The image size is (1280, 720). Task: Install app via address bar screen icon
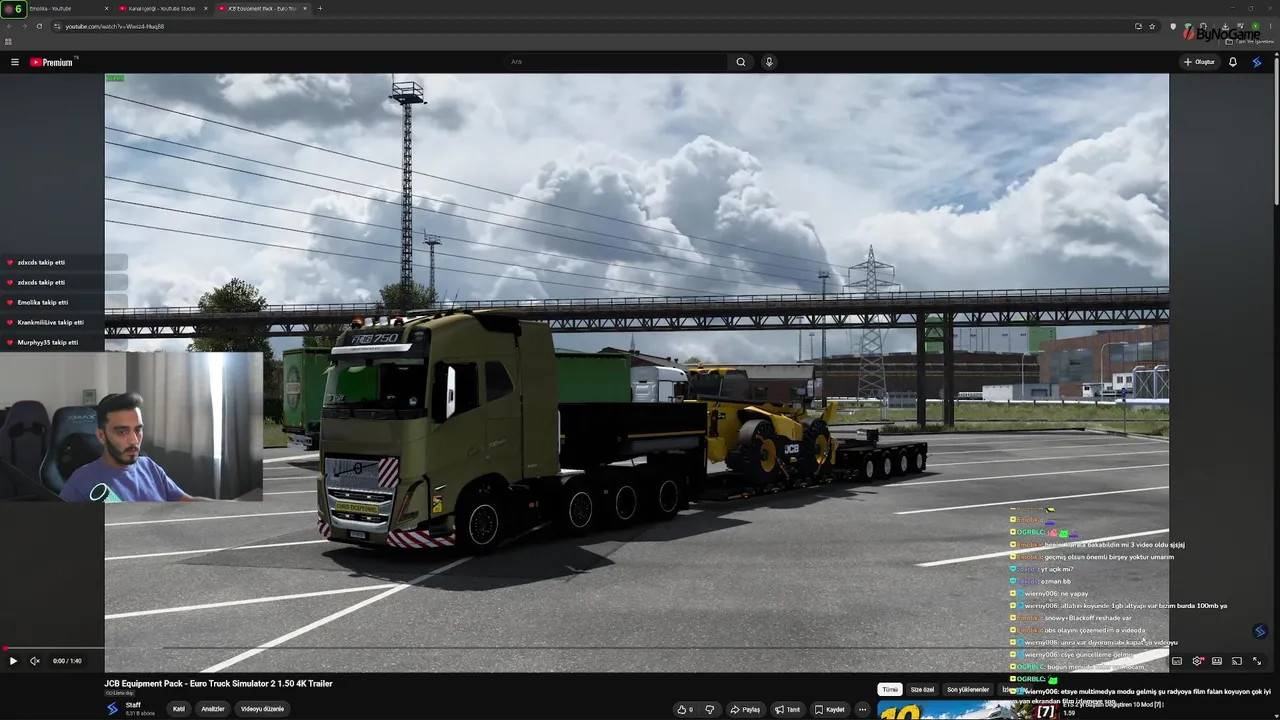click(1138, 26)
